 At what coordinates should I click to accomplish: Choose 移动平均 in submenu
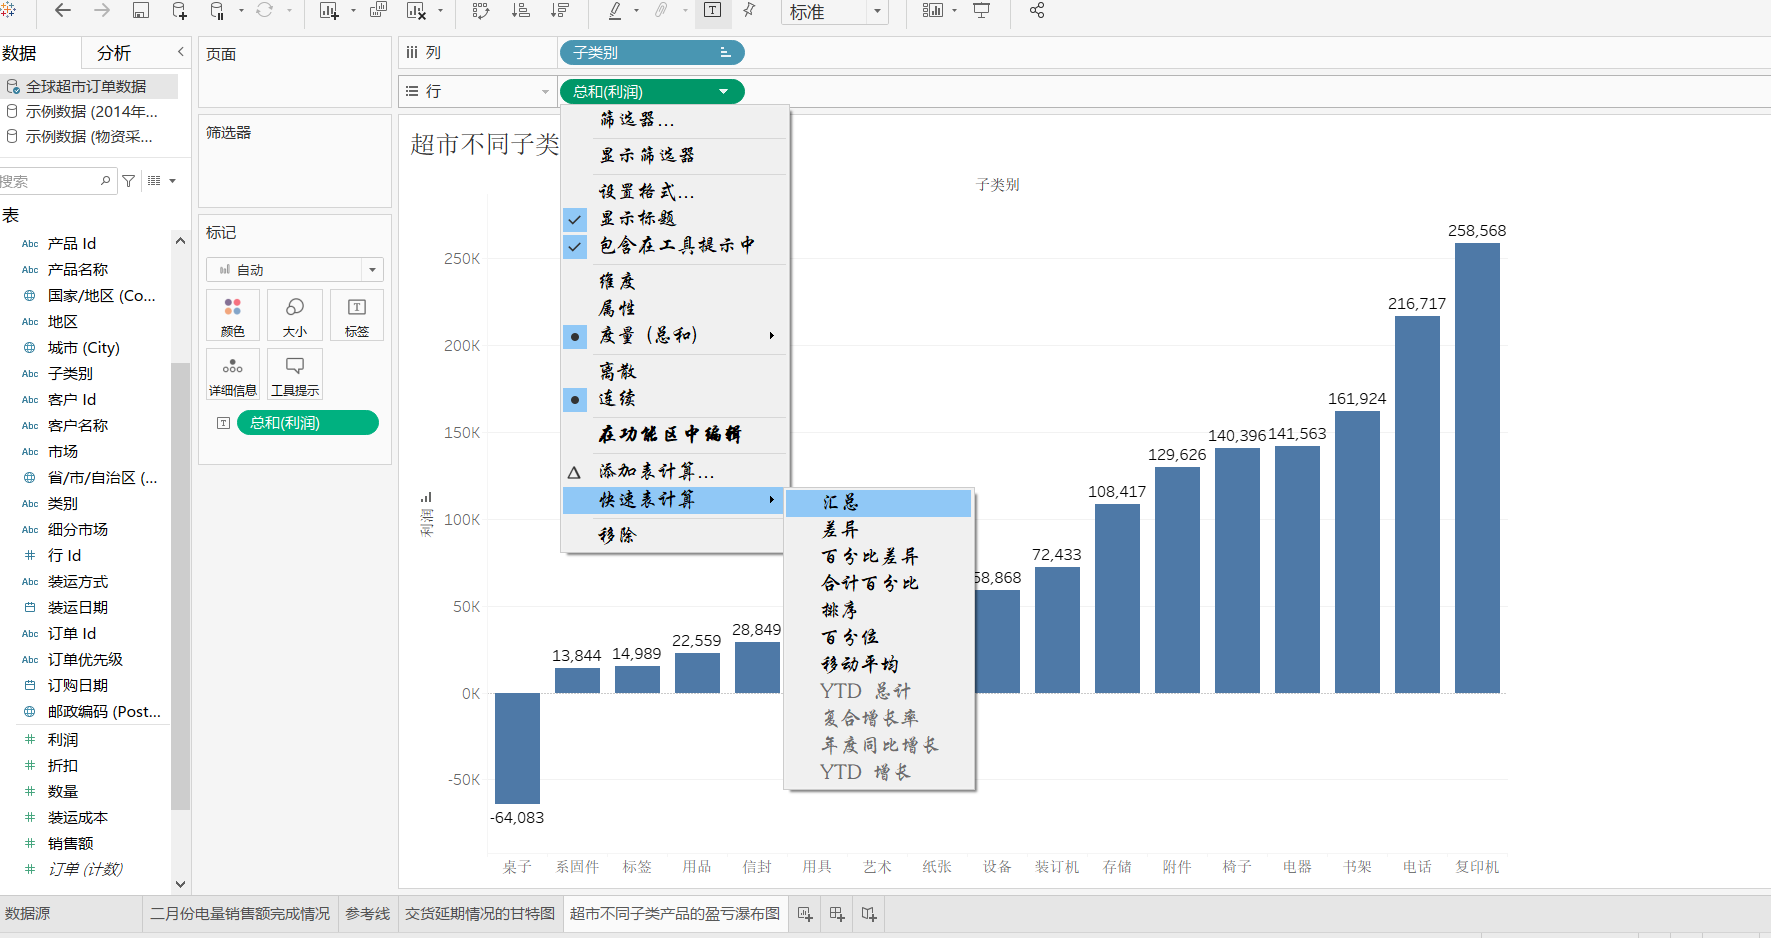pyautogui.click(x=879, y=665)
